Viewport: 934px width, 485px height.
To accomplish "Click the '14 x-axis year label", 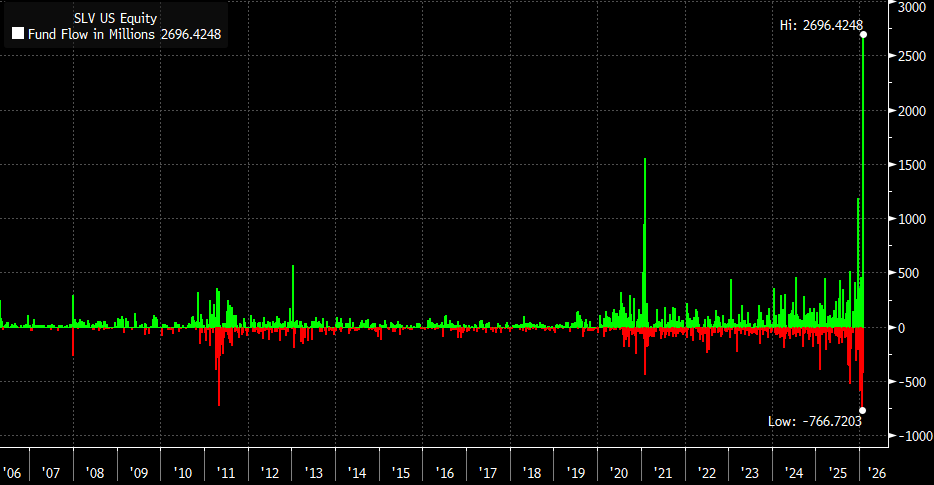I will click(356, 473).
